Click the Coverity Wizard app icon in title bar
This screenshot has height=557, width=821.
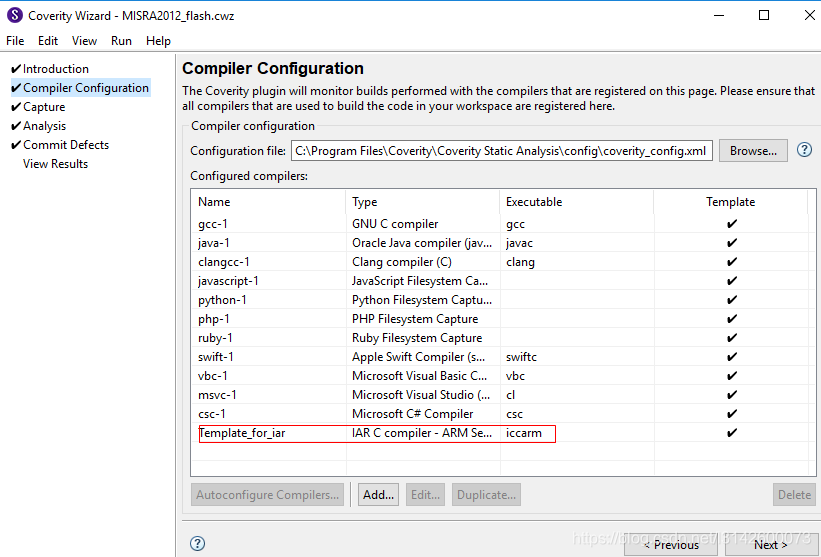15,15
